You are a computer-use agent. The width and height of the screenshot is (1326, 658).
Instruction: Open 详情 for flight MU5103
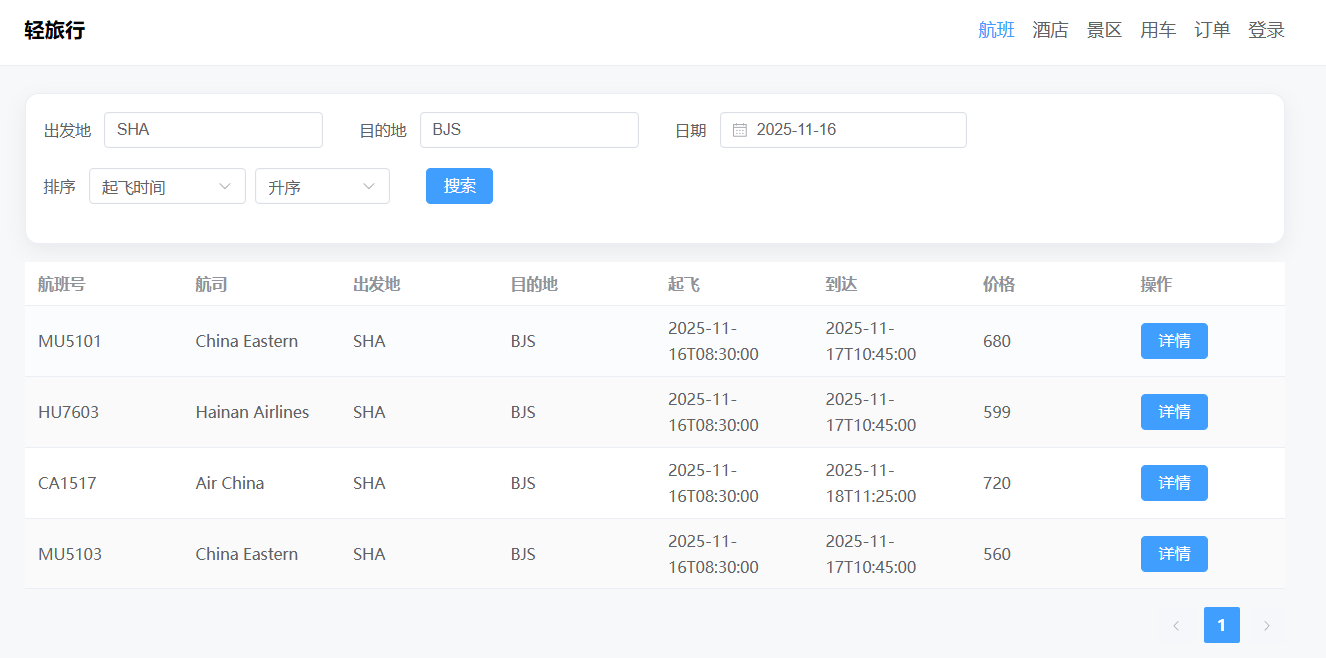tap(1174, 554)
